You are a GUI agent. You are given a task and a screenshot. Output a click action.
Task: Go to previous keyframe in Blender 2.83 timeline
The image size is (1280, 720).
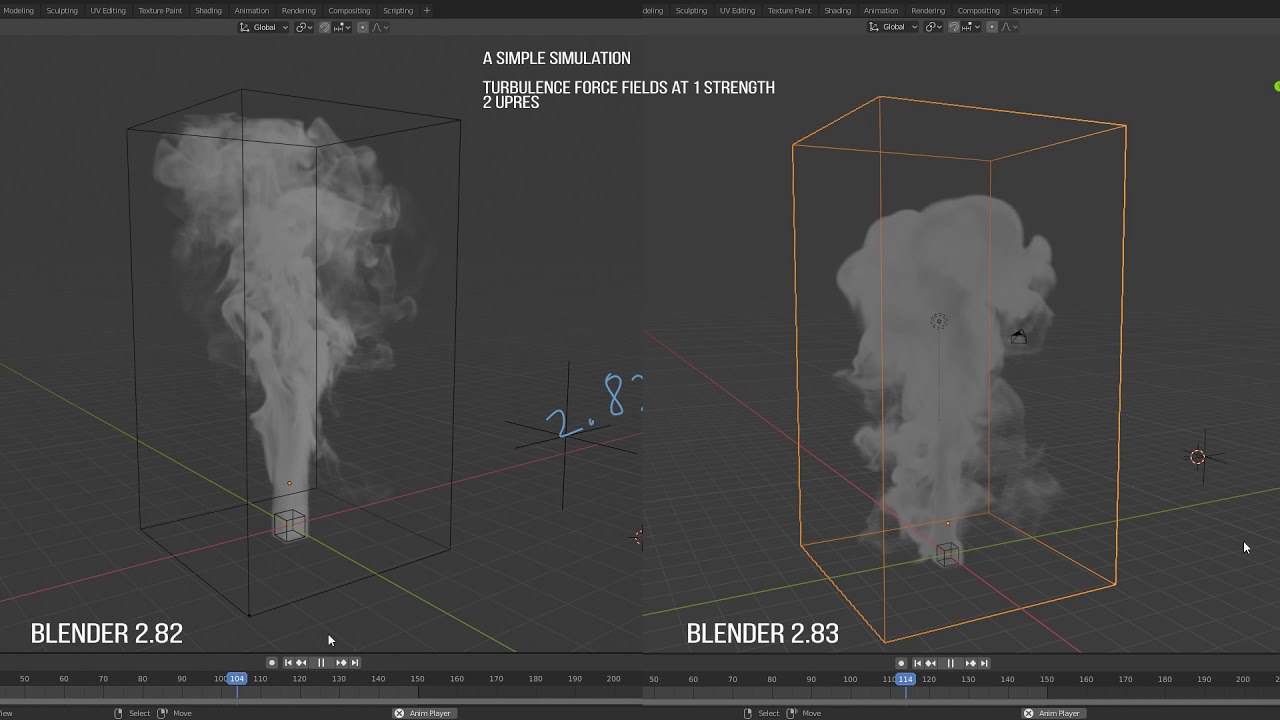click(931, 663)
